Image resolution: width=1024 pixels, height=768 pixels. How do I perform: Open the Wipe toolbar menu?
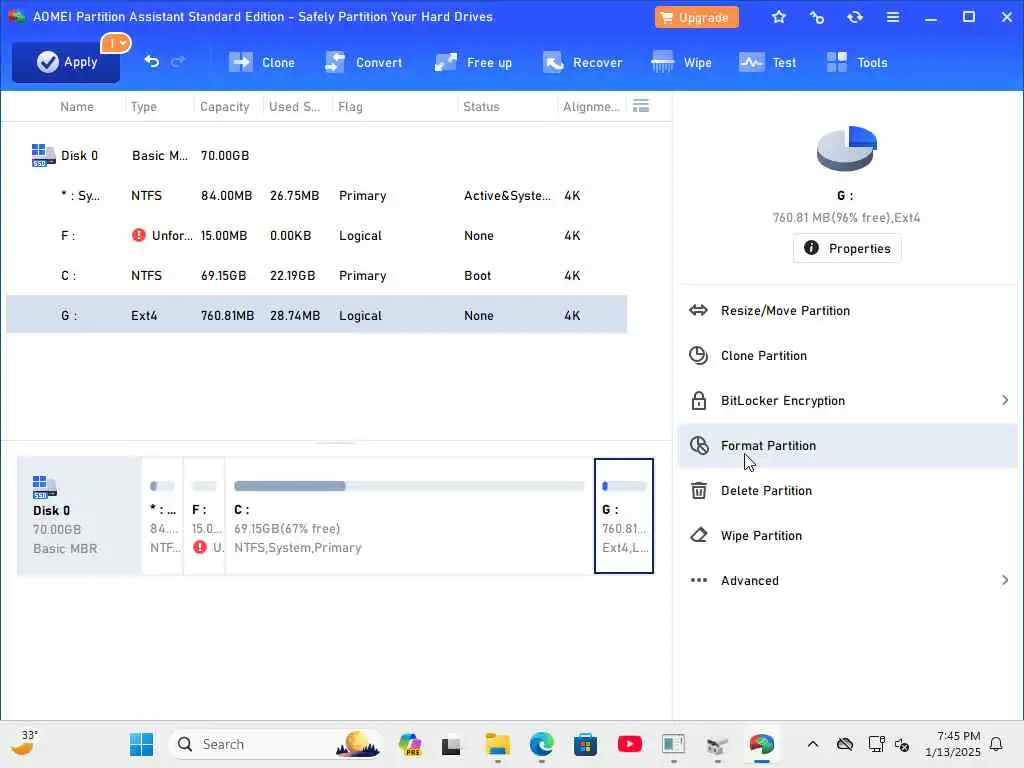(681, 62)
